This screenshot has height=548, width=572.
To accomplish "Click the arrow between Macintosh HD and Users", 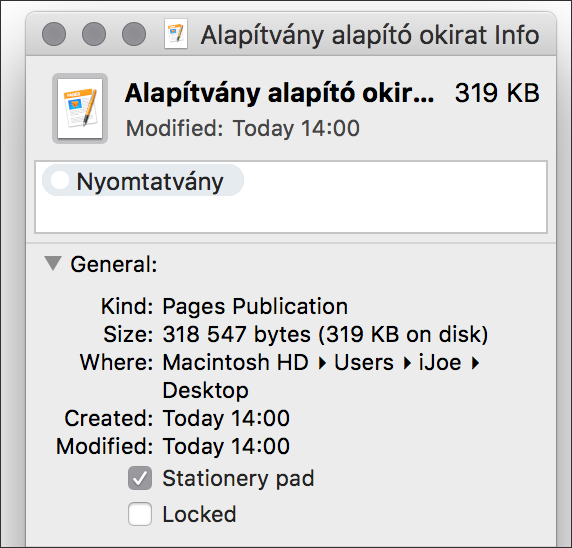I will [322, 363].
